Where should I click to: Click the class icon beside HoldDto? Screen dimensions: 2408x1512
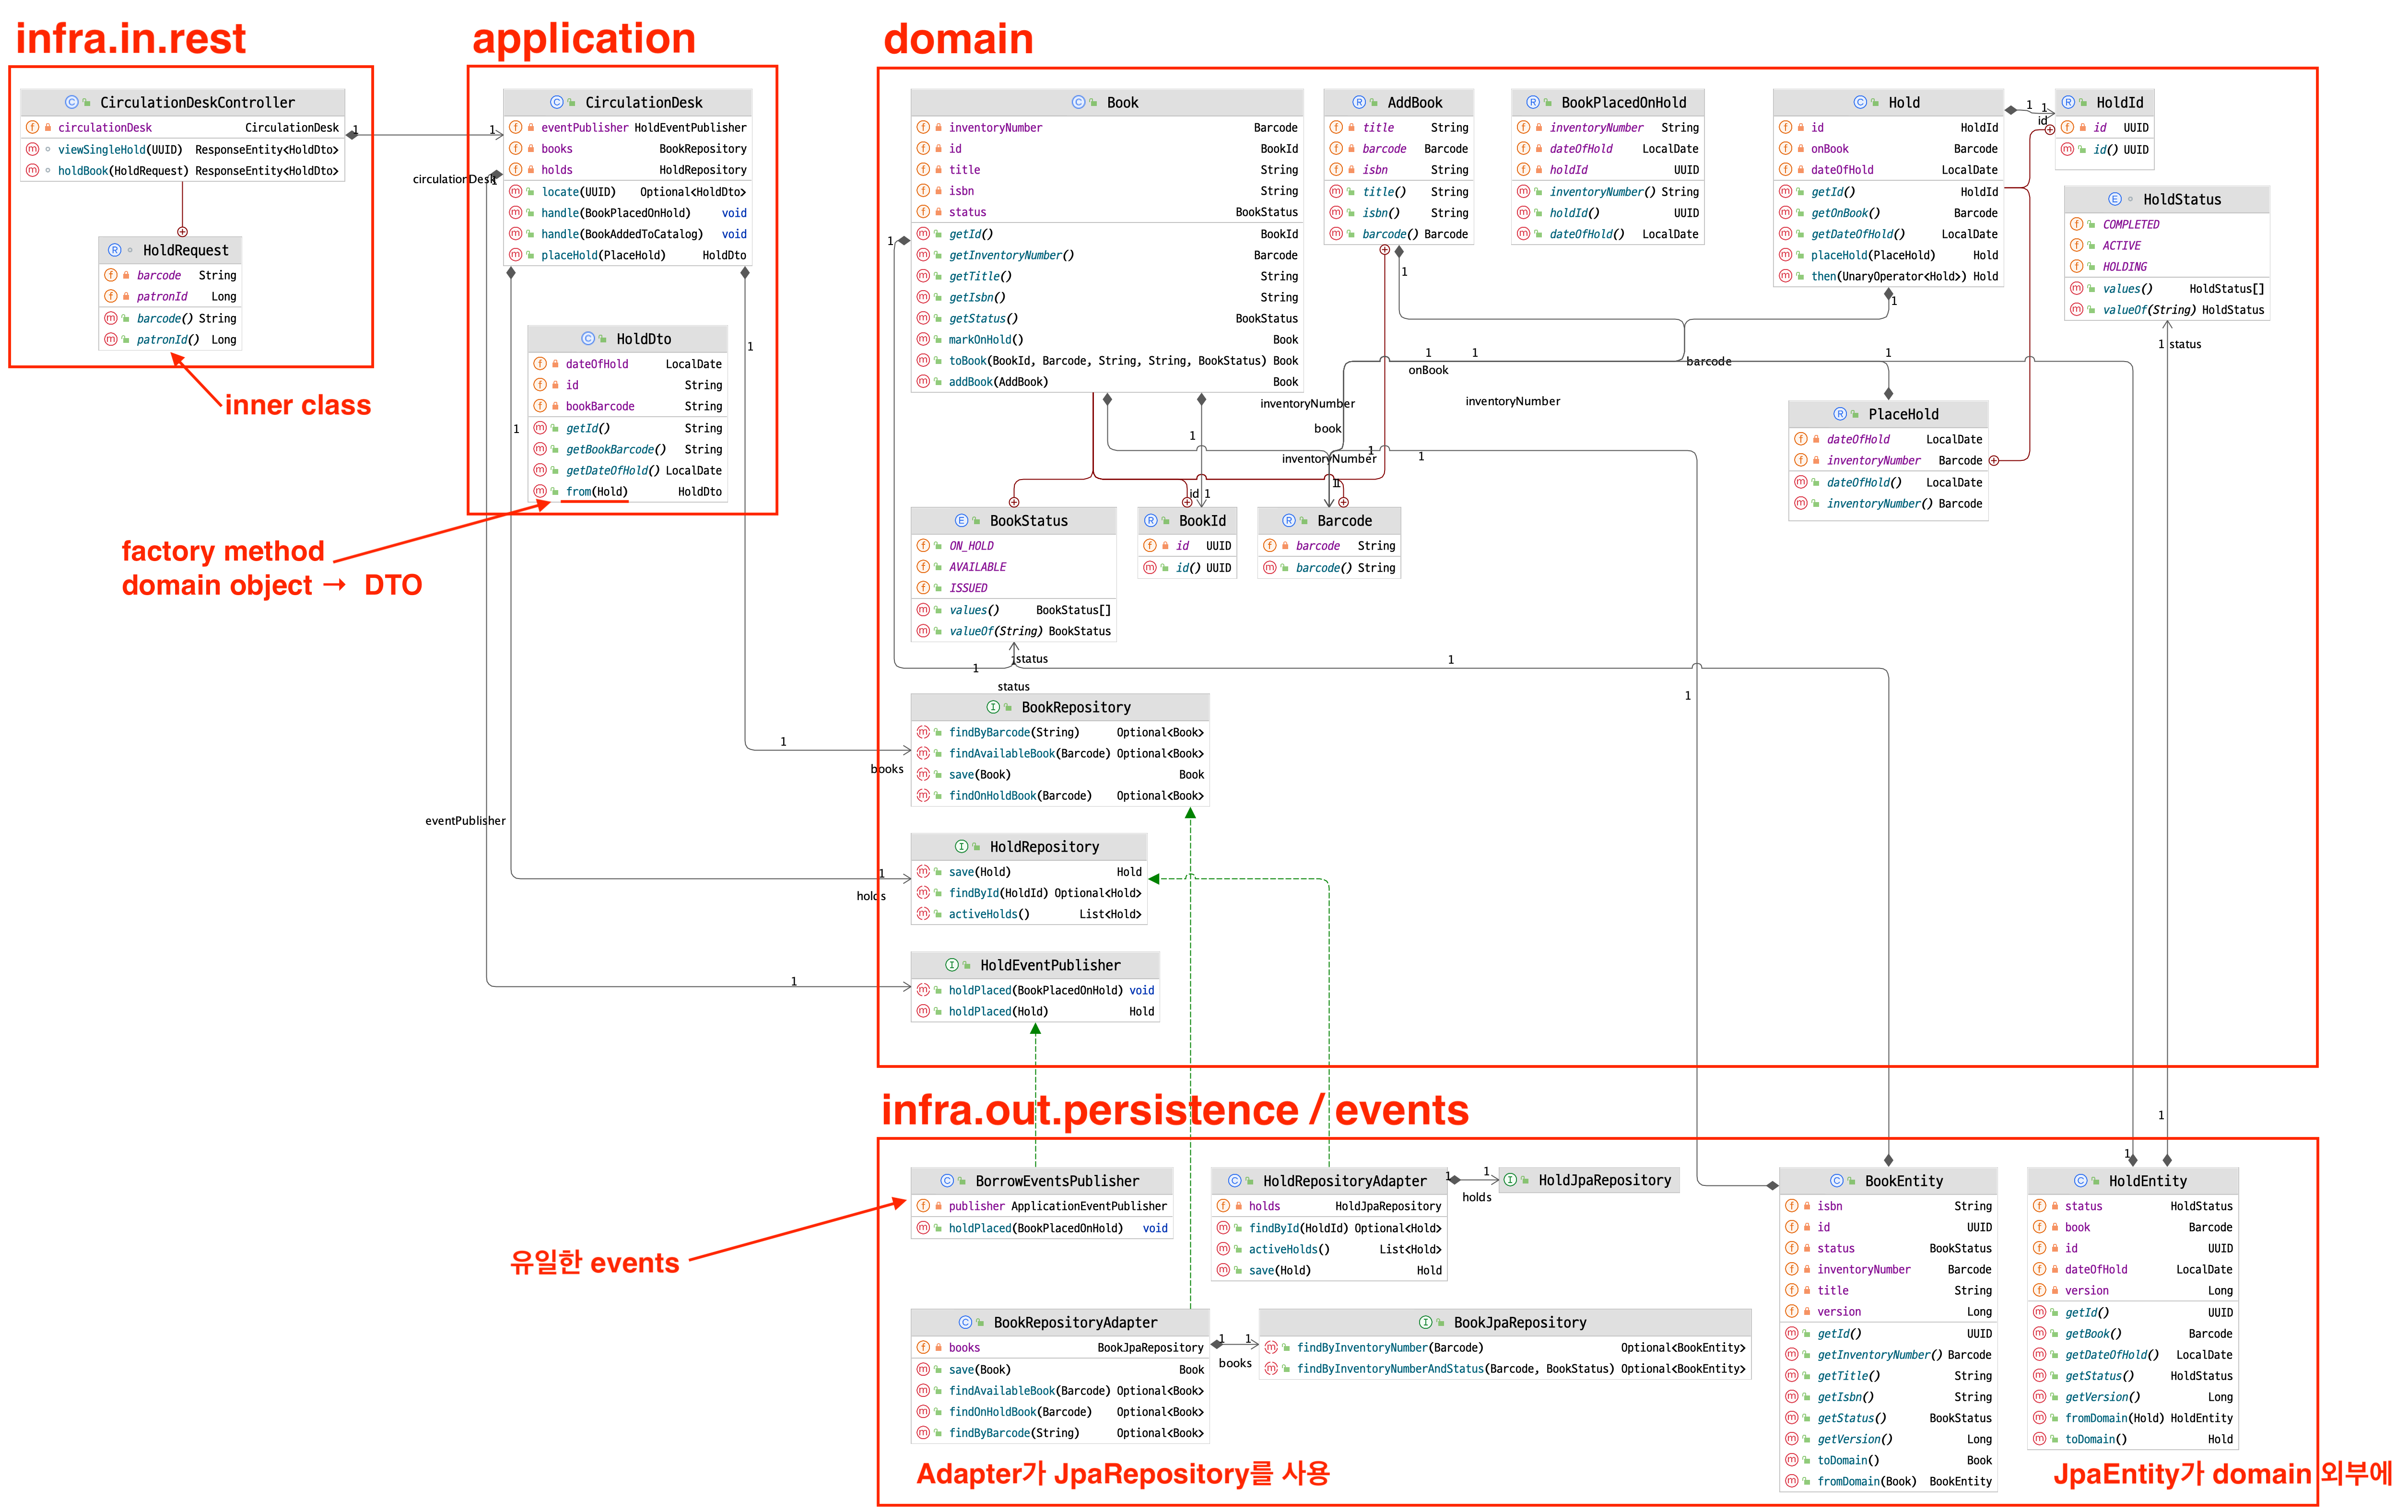coord(588,339)
